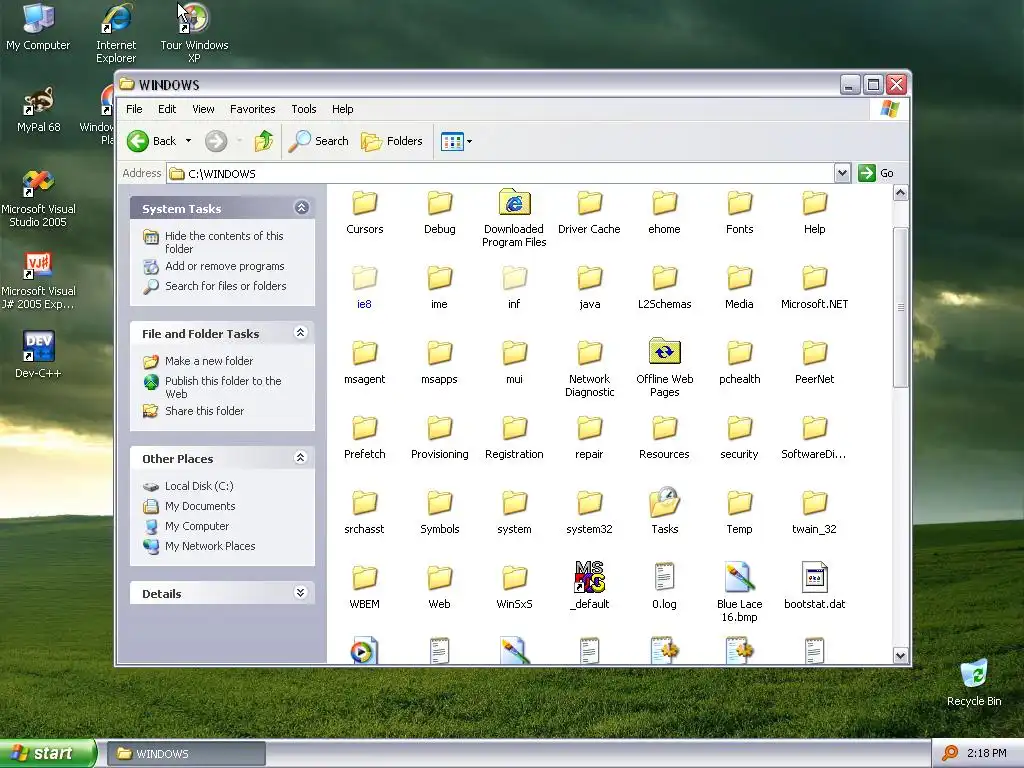This screenshot has width=1024, height=768.
Task: Open the Tools menu
Action: (304, 109)
